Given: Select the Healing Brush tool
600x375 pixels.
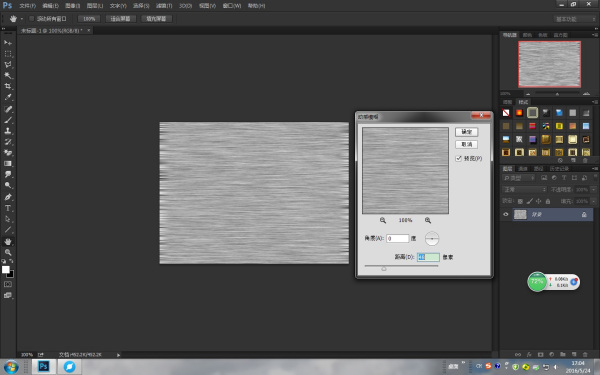Looking at the screenshot, I should click(x=8, y=109).
